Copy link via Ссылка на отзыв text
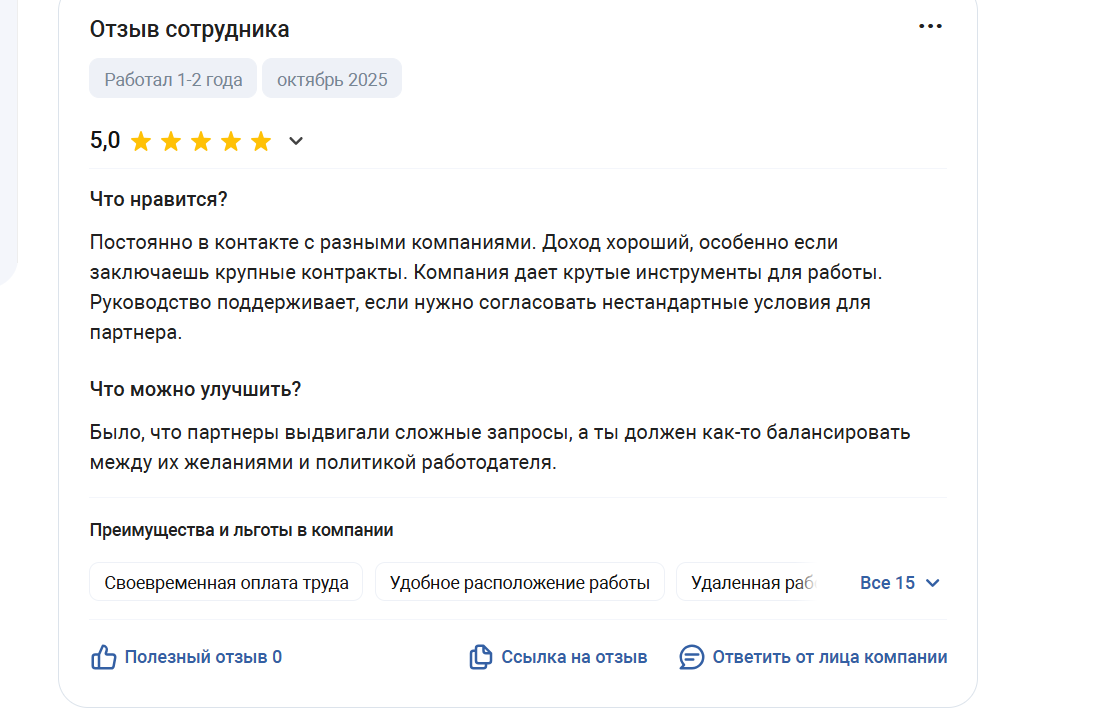The height and width of the screenshot is (718, 1101). pos(574,657)
